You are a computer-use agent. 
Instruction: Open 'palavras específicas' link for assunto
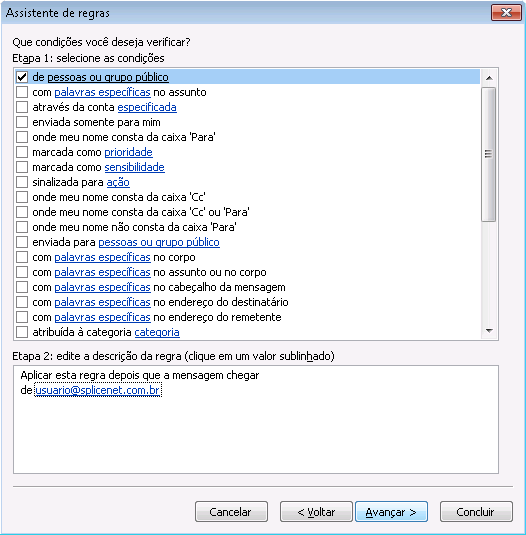pyautogui.click(x=102, y=92)
